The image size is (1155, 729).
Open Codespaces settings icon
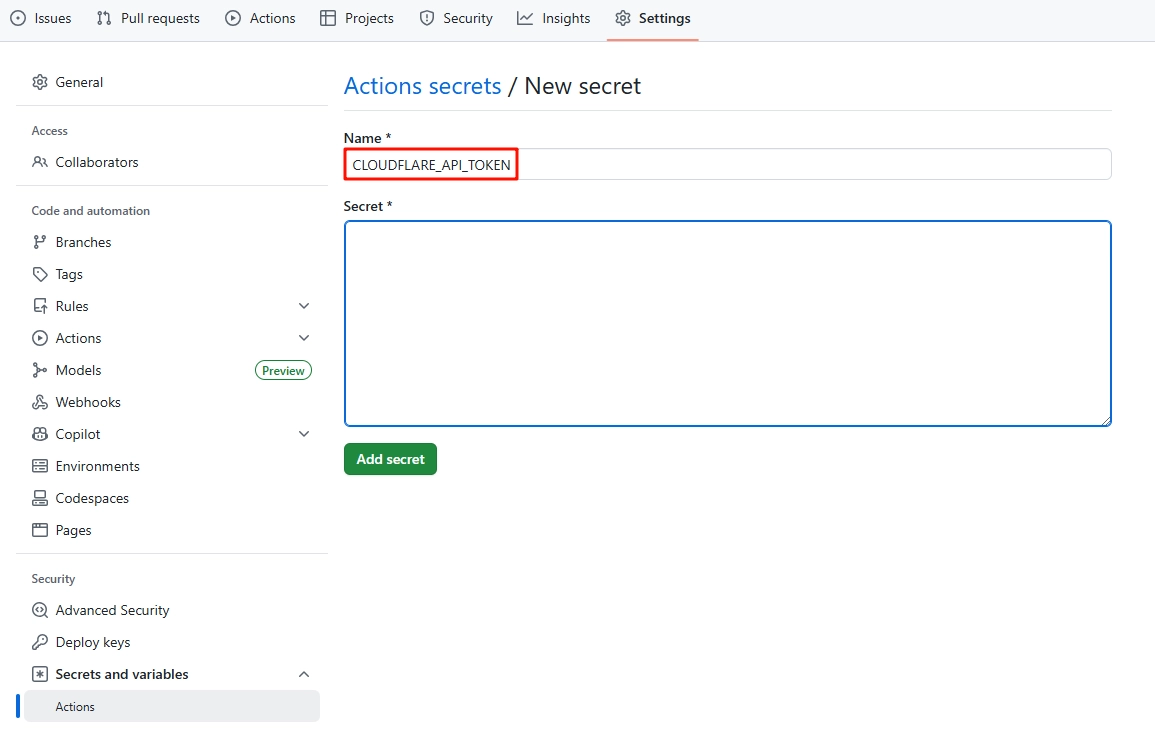click(40, 497)
